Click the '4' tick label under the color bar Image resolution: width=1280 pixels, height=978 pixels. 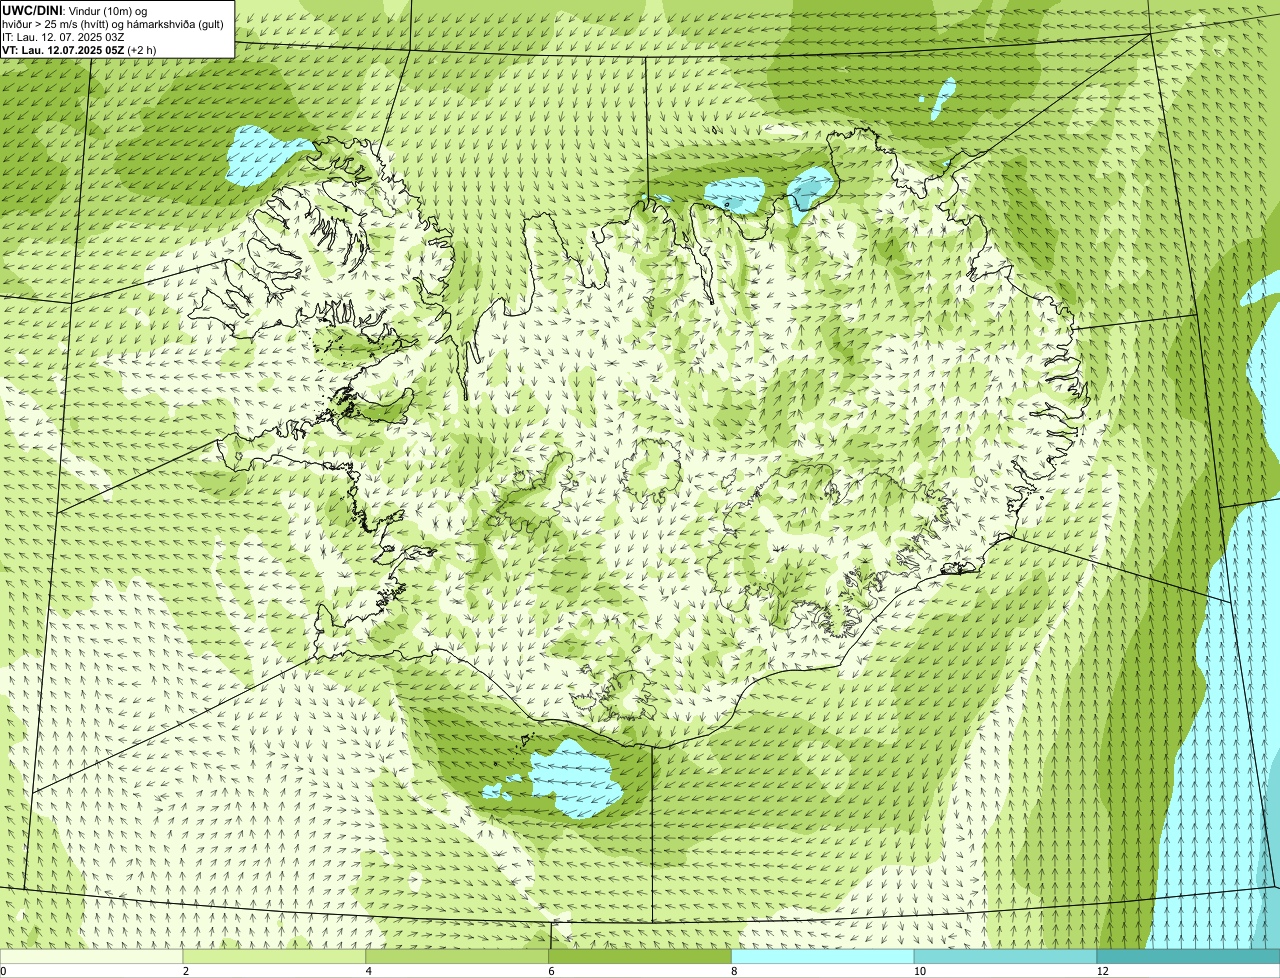pos(369,971)
